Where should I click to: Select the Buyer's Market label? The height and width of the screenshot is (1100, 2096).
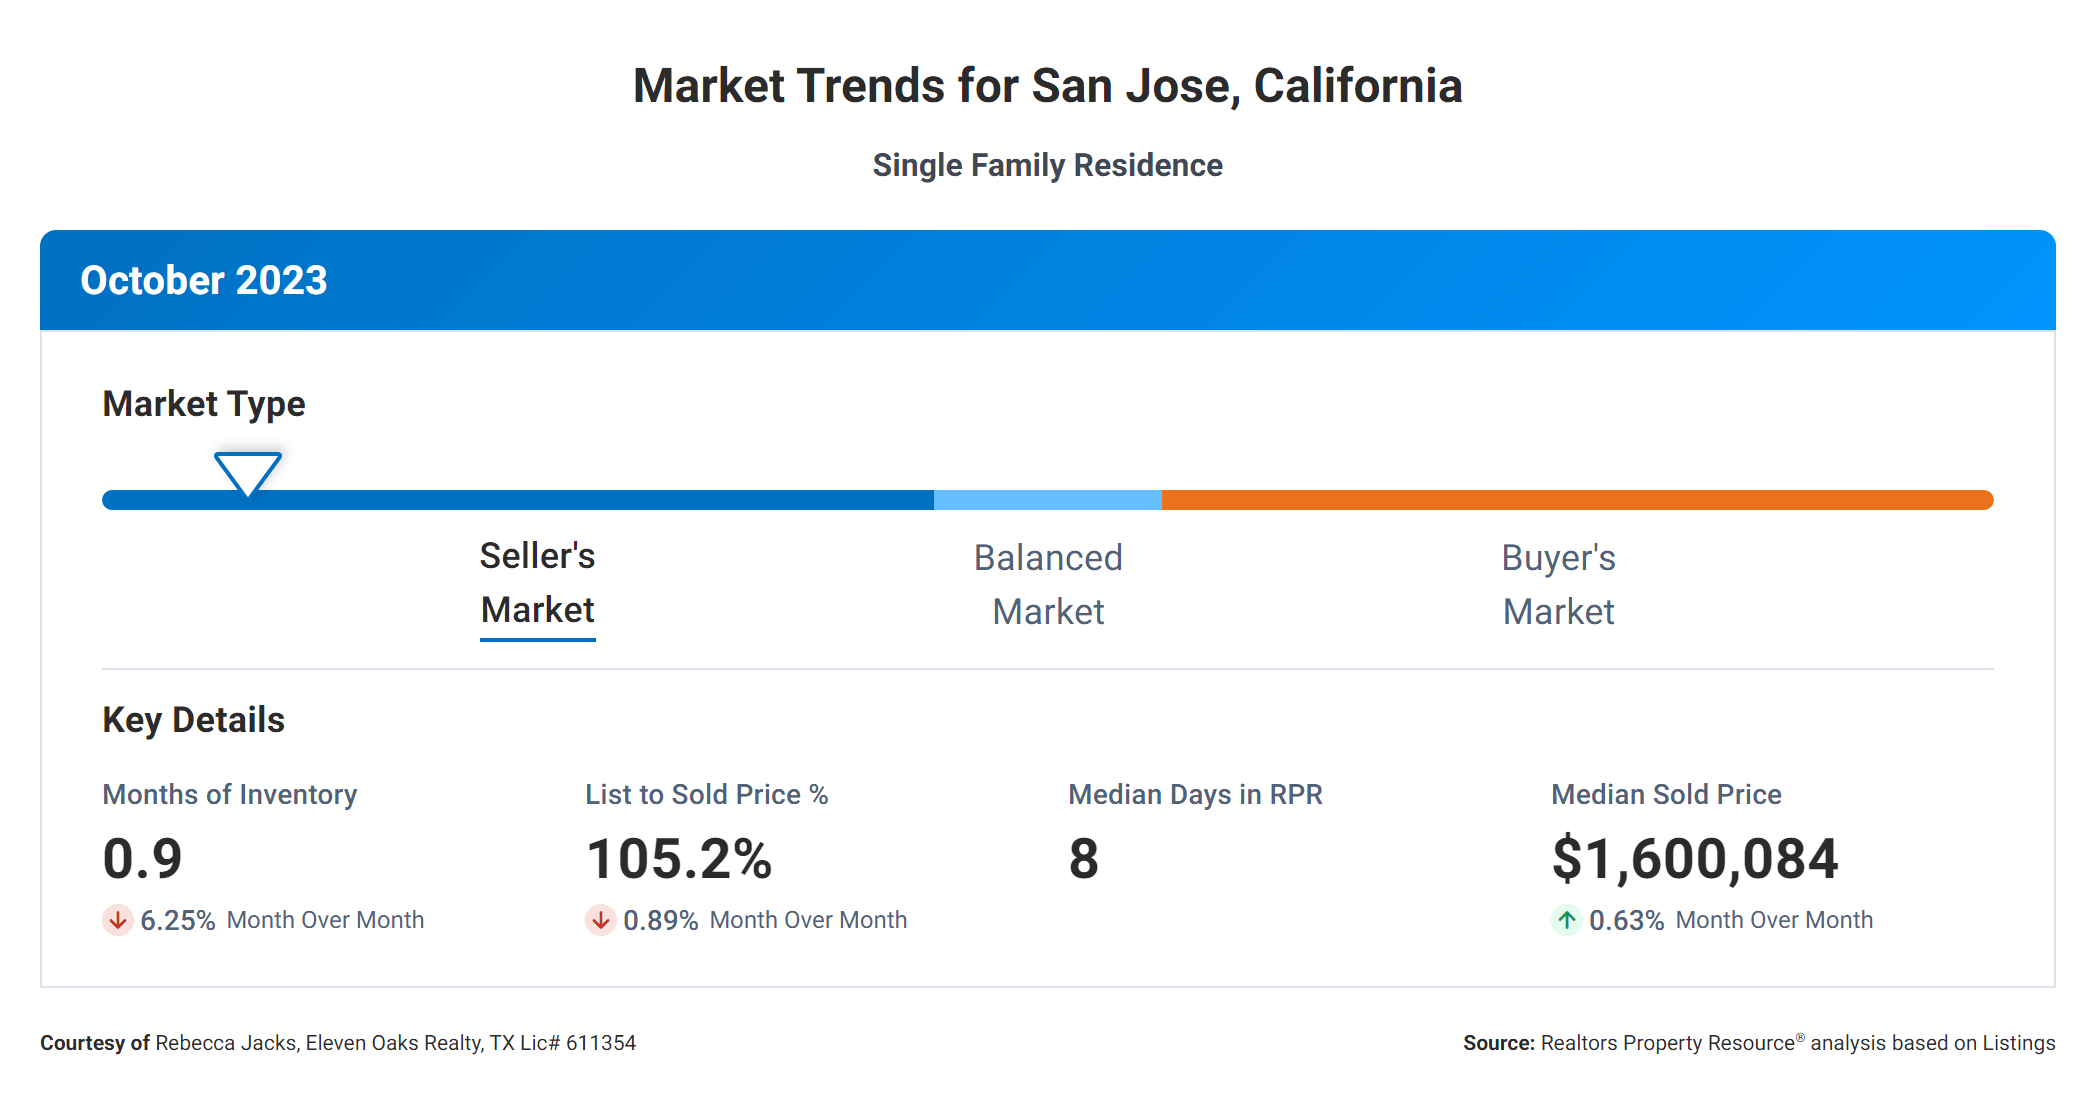click(x=1558, y=584)
